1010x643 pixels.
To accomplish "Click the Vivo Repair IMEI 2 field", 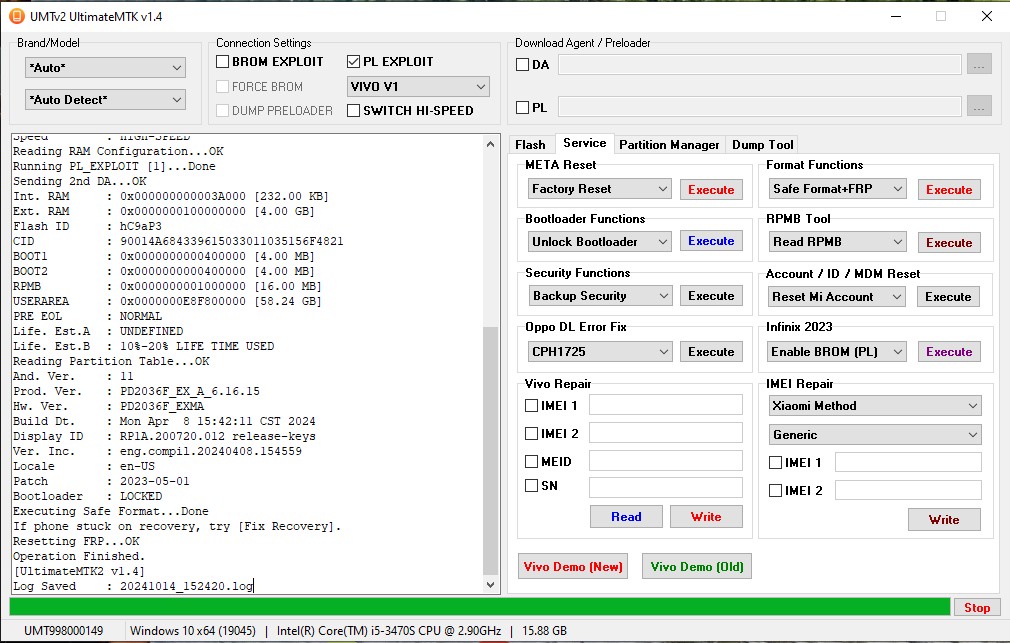I will tap(666, 432).
